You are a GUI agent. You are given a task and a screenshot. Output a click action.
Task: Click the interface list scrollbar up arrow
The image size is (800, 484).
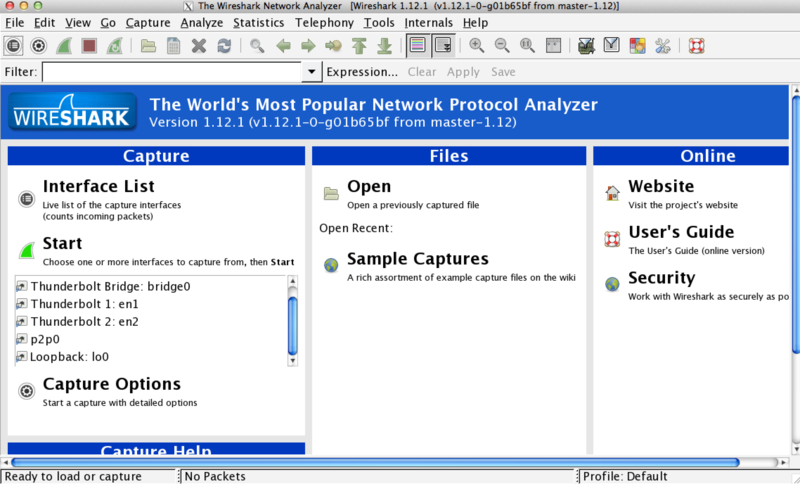pos(292,281)
